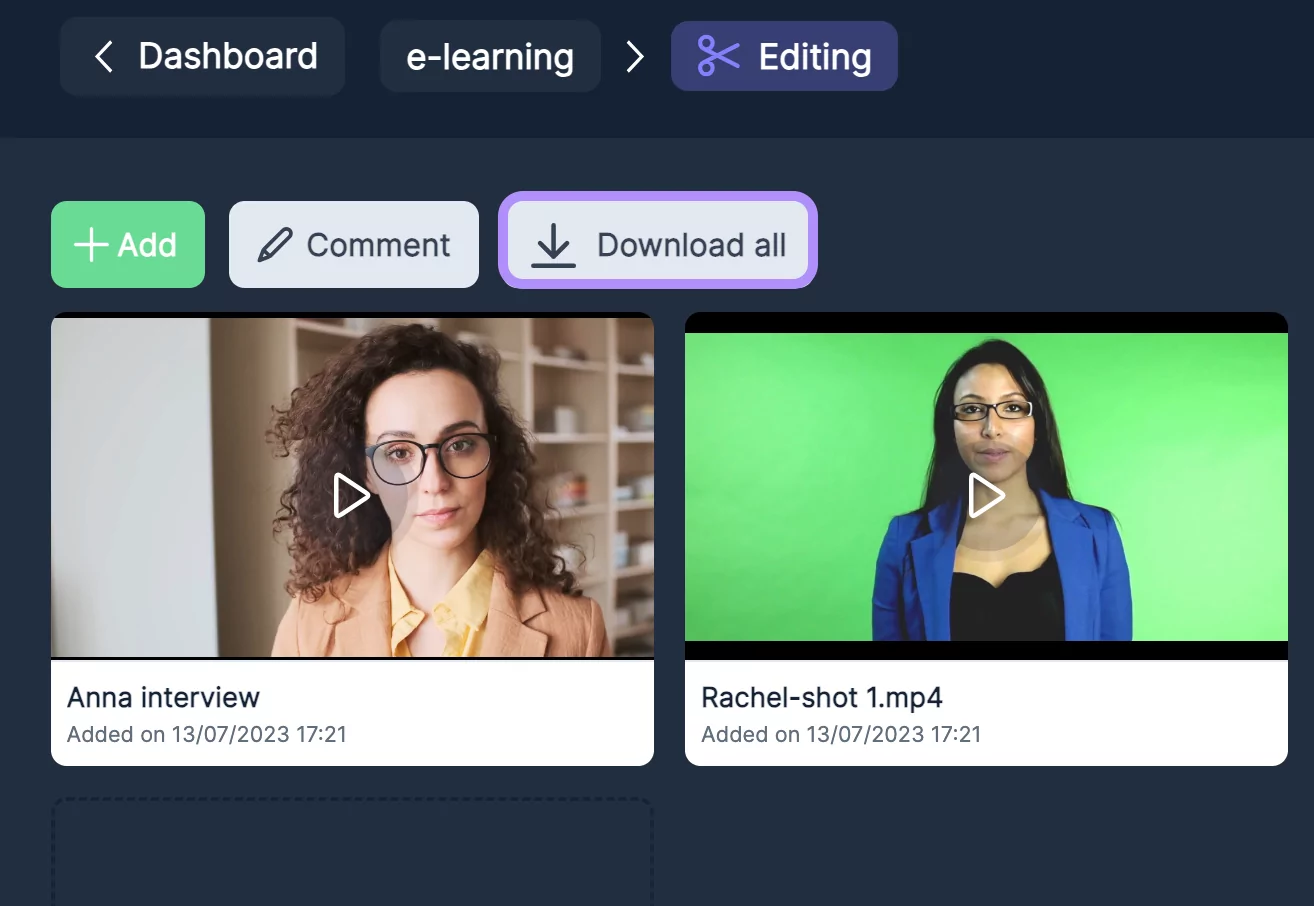Click the scissors icon in Editing

[x=718, y=56]
